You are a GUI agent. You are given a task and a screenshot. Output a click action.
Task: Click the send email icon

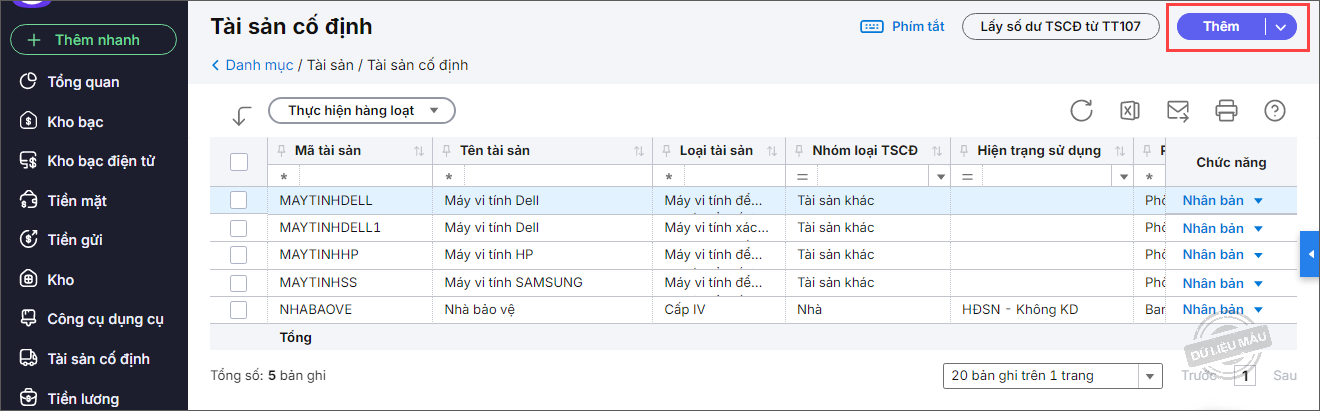tap(1178, 111)
